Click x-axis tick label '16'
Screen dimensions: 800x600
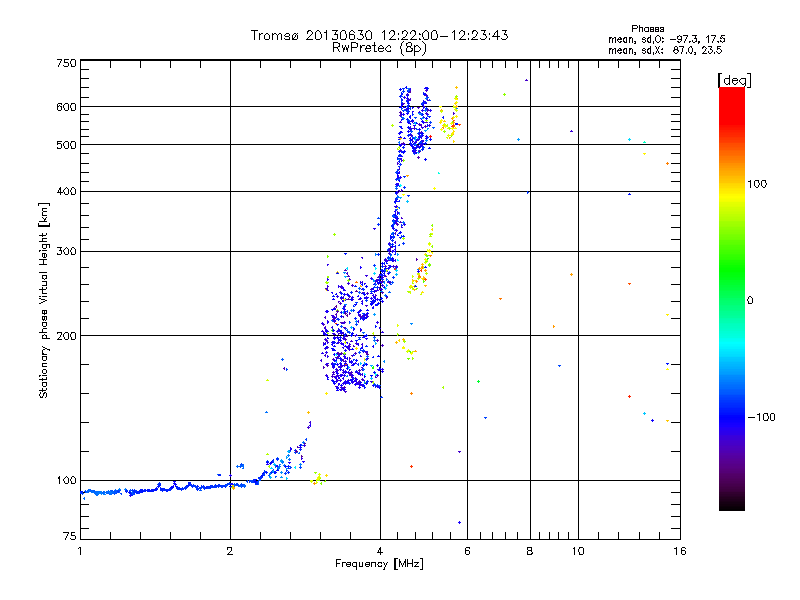(x=680, y=551)
